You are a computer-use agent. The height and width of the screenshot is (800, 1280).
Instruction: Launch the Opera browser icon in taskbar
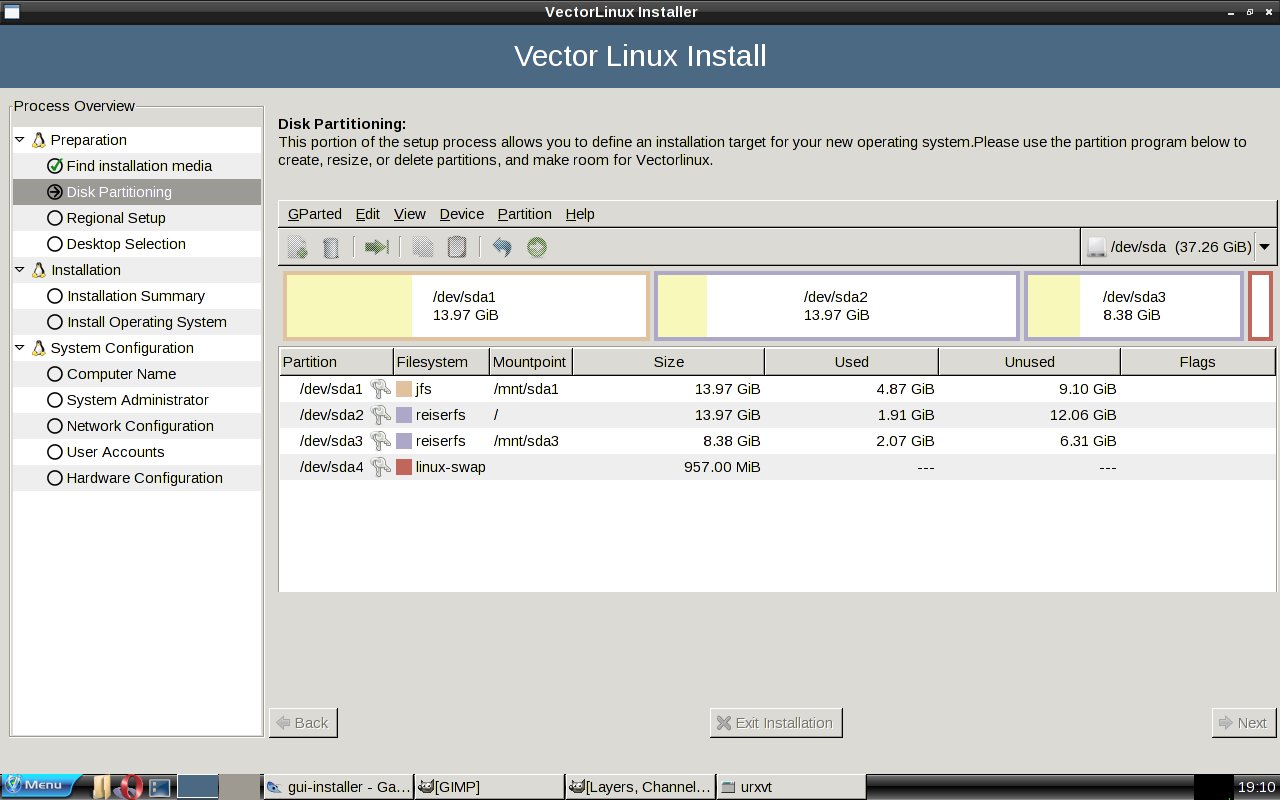click(x=129, y=787)
